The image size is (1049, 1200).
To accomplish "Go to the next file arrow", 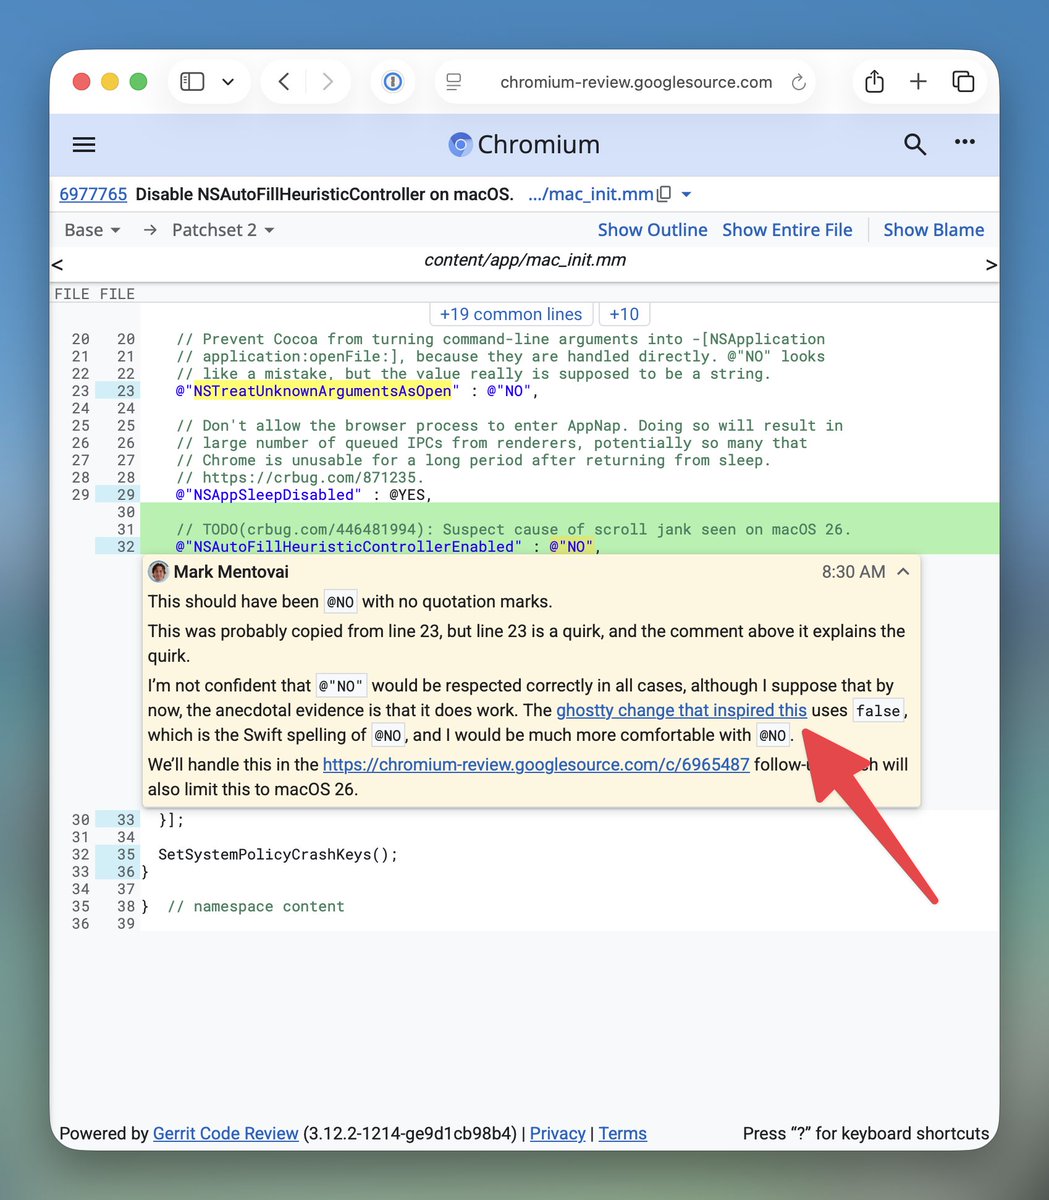I will tap(991, 265).
